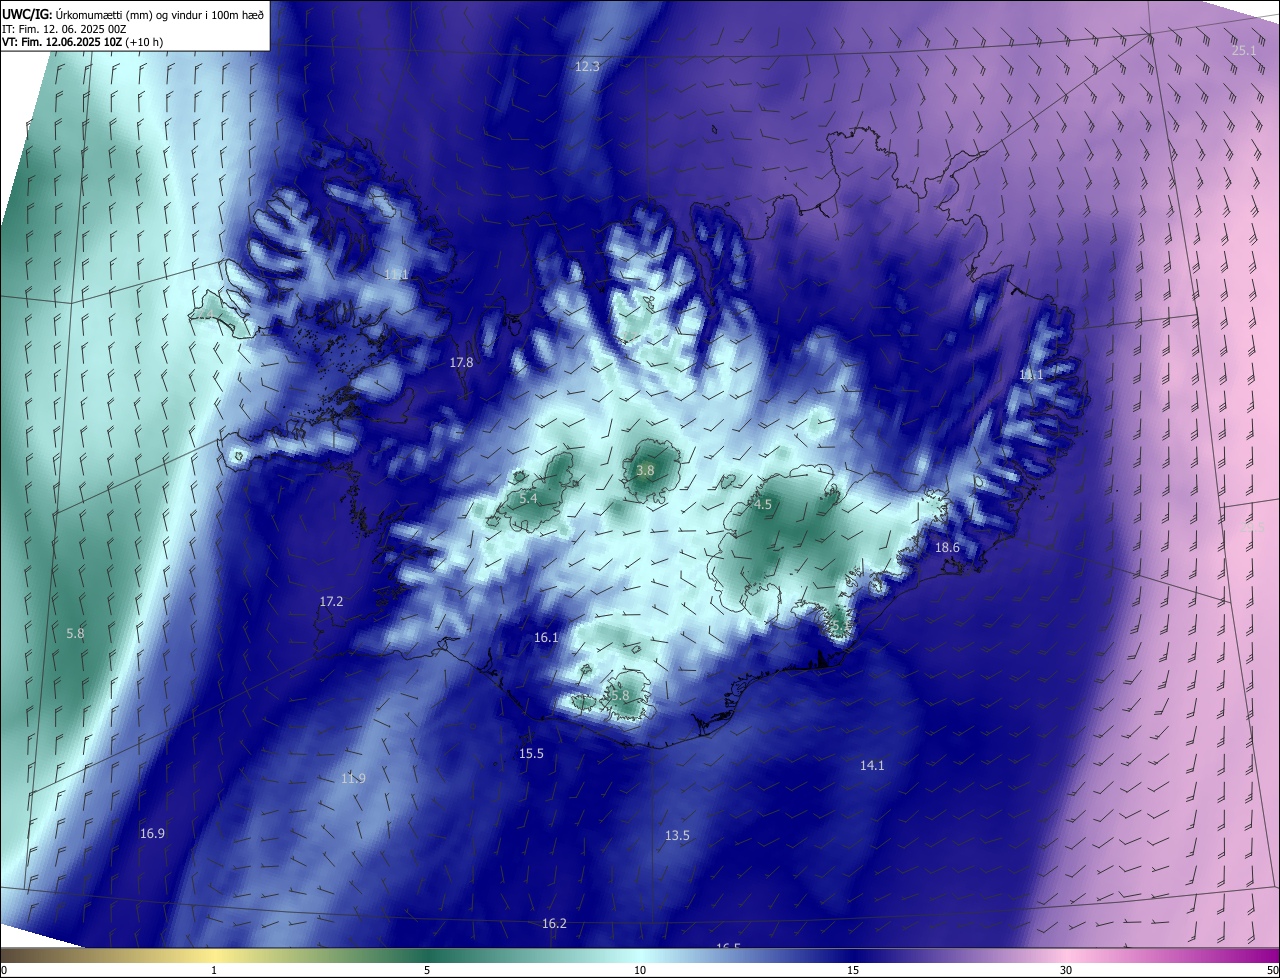
Task: Click the 16.1 value on the map
Action: coord(546,637)
